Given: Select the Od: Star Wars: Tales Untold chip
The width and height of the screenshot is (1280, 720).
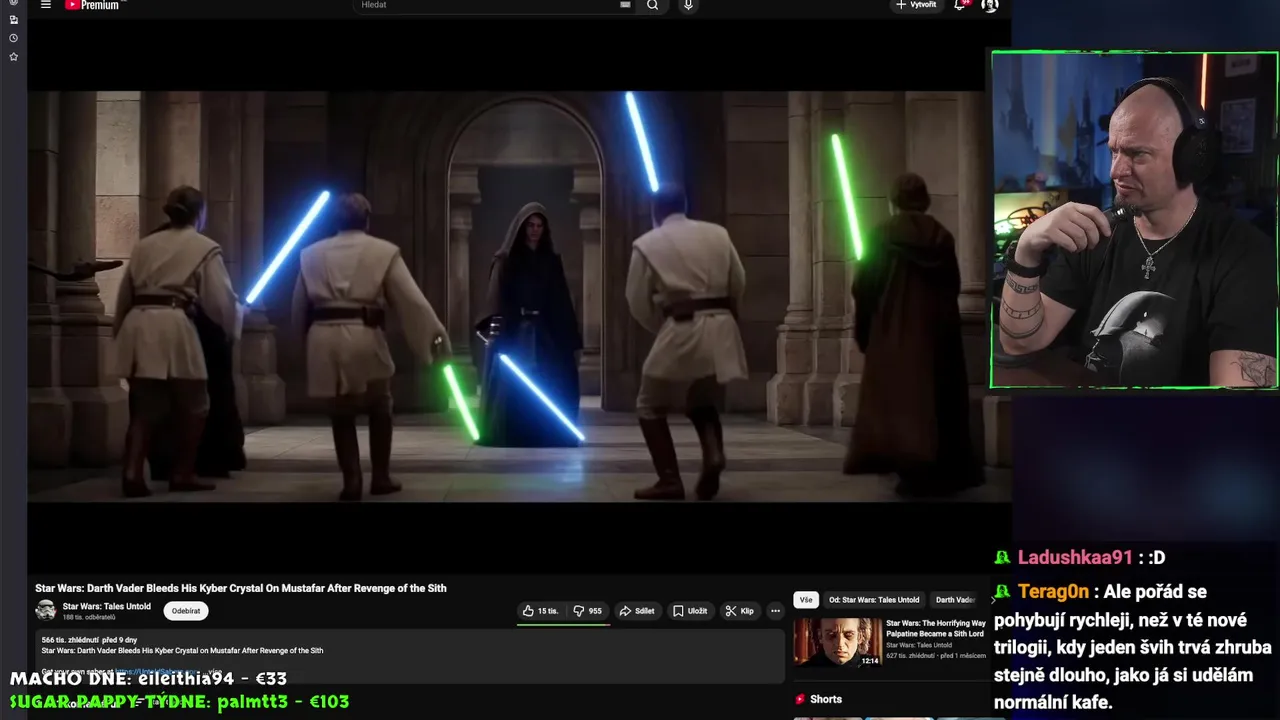Looking at the screenshot, I should pos(874,600).
